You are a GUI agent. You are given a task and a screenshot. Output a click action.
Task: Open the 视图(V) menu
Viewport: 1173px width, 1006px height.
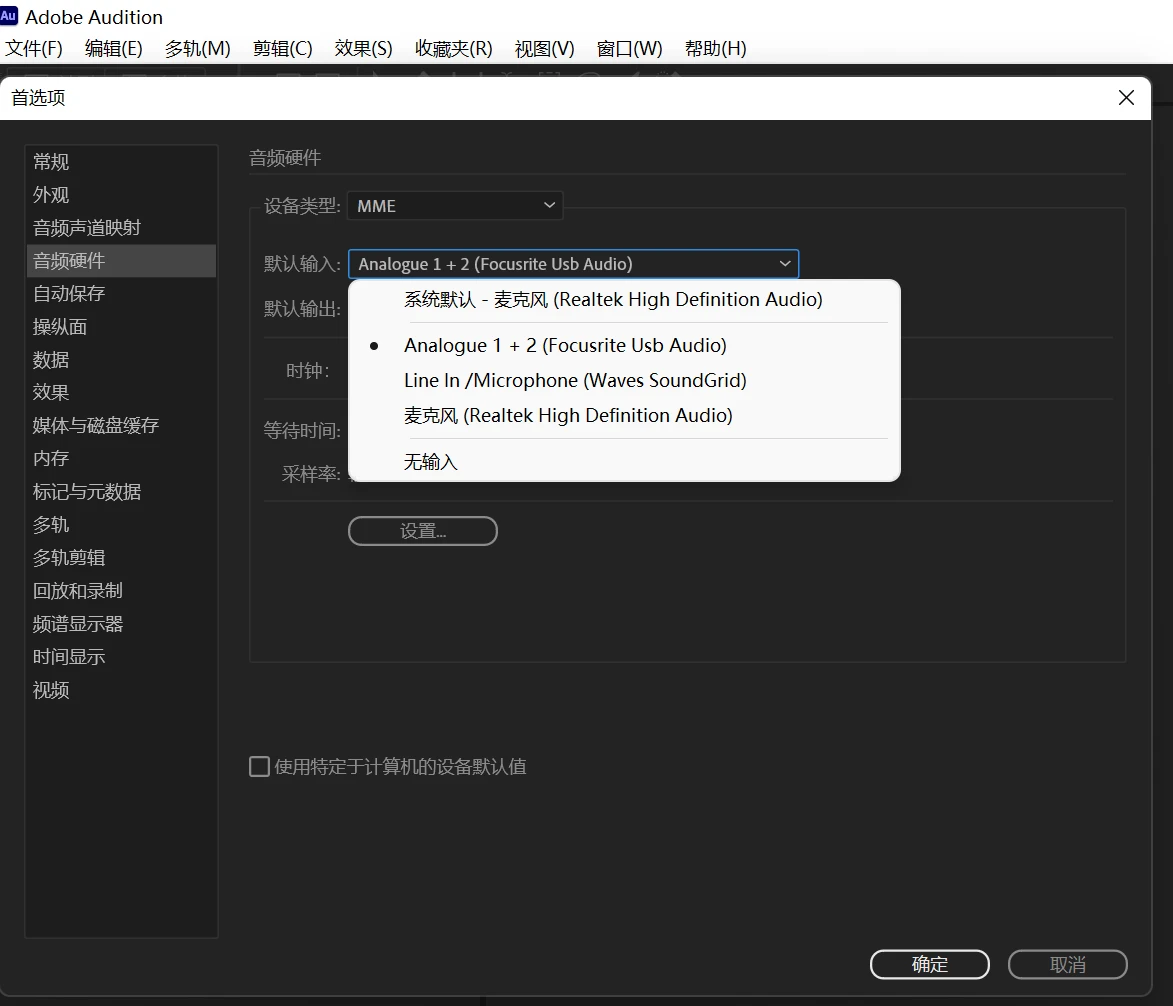pyautogui.click(x=545, y=49)
